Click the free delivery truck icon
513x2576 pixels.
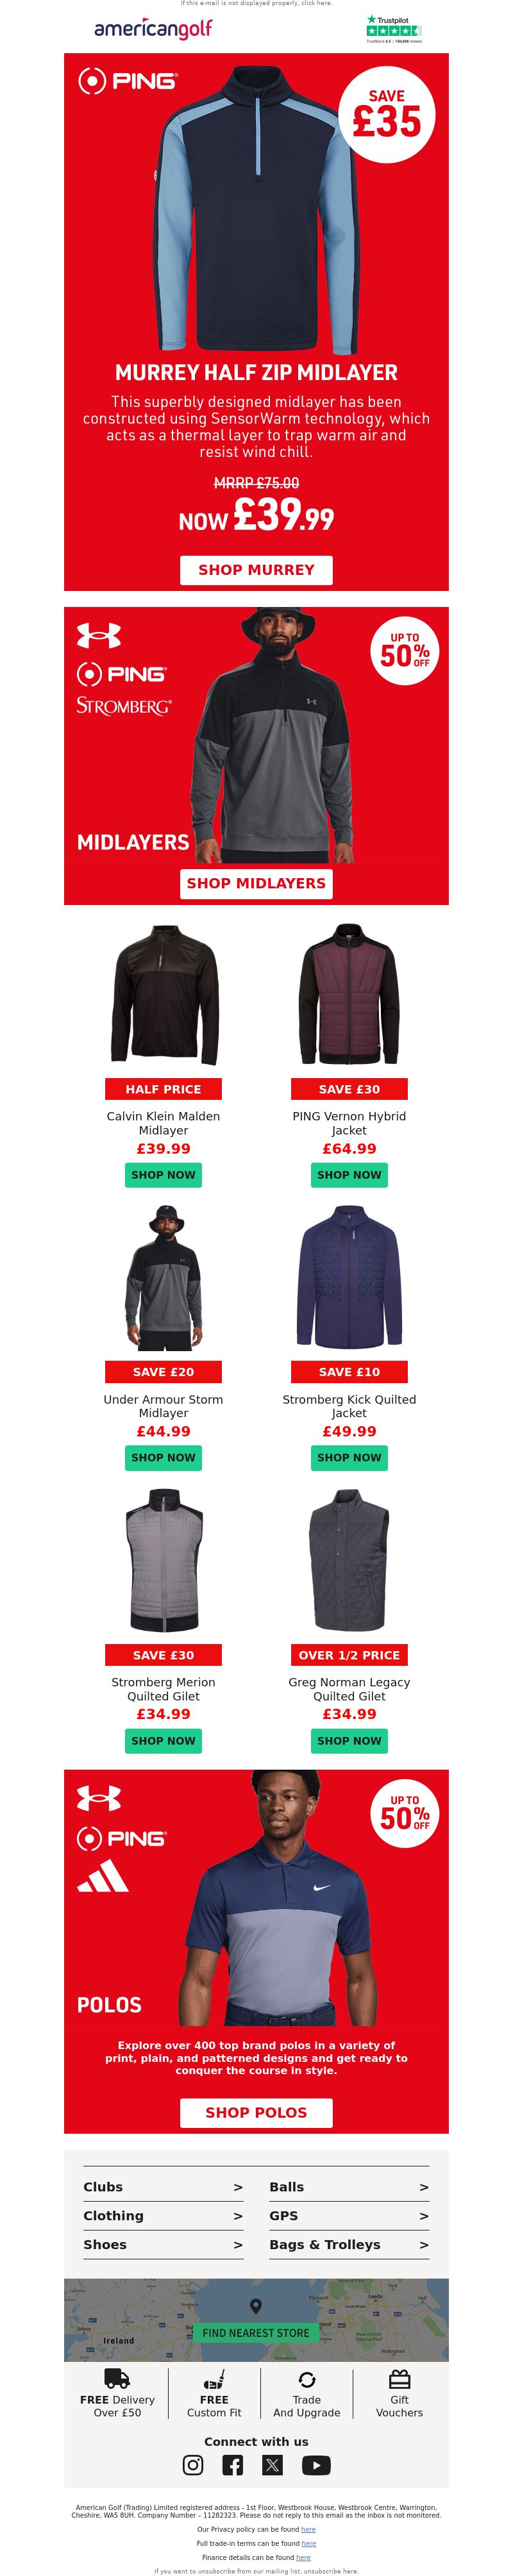(x=117, y=2378)
